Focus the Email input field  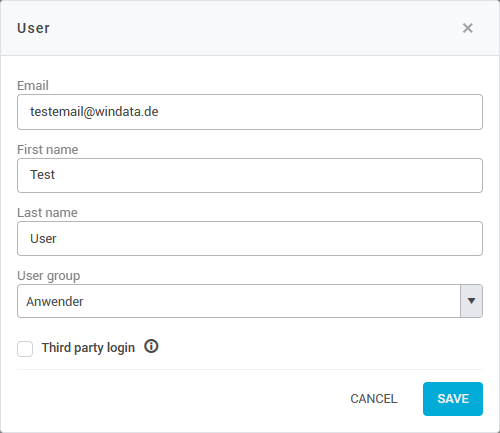tap(250, 112)
